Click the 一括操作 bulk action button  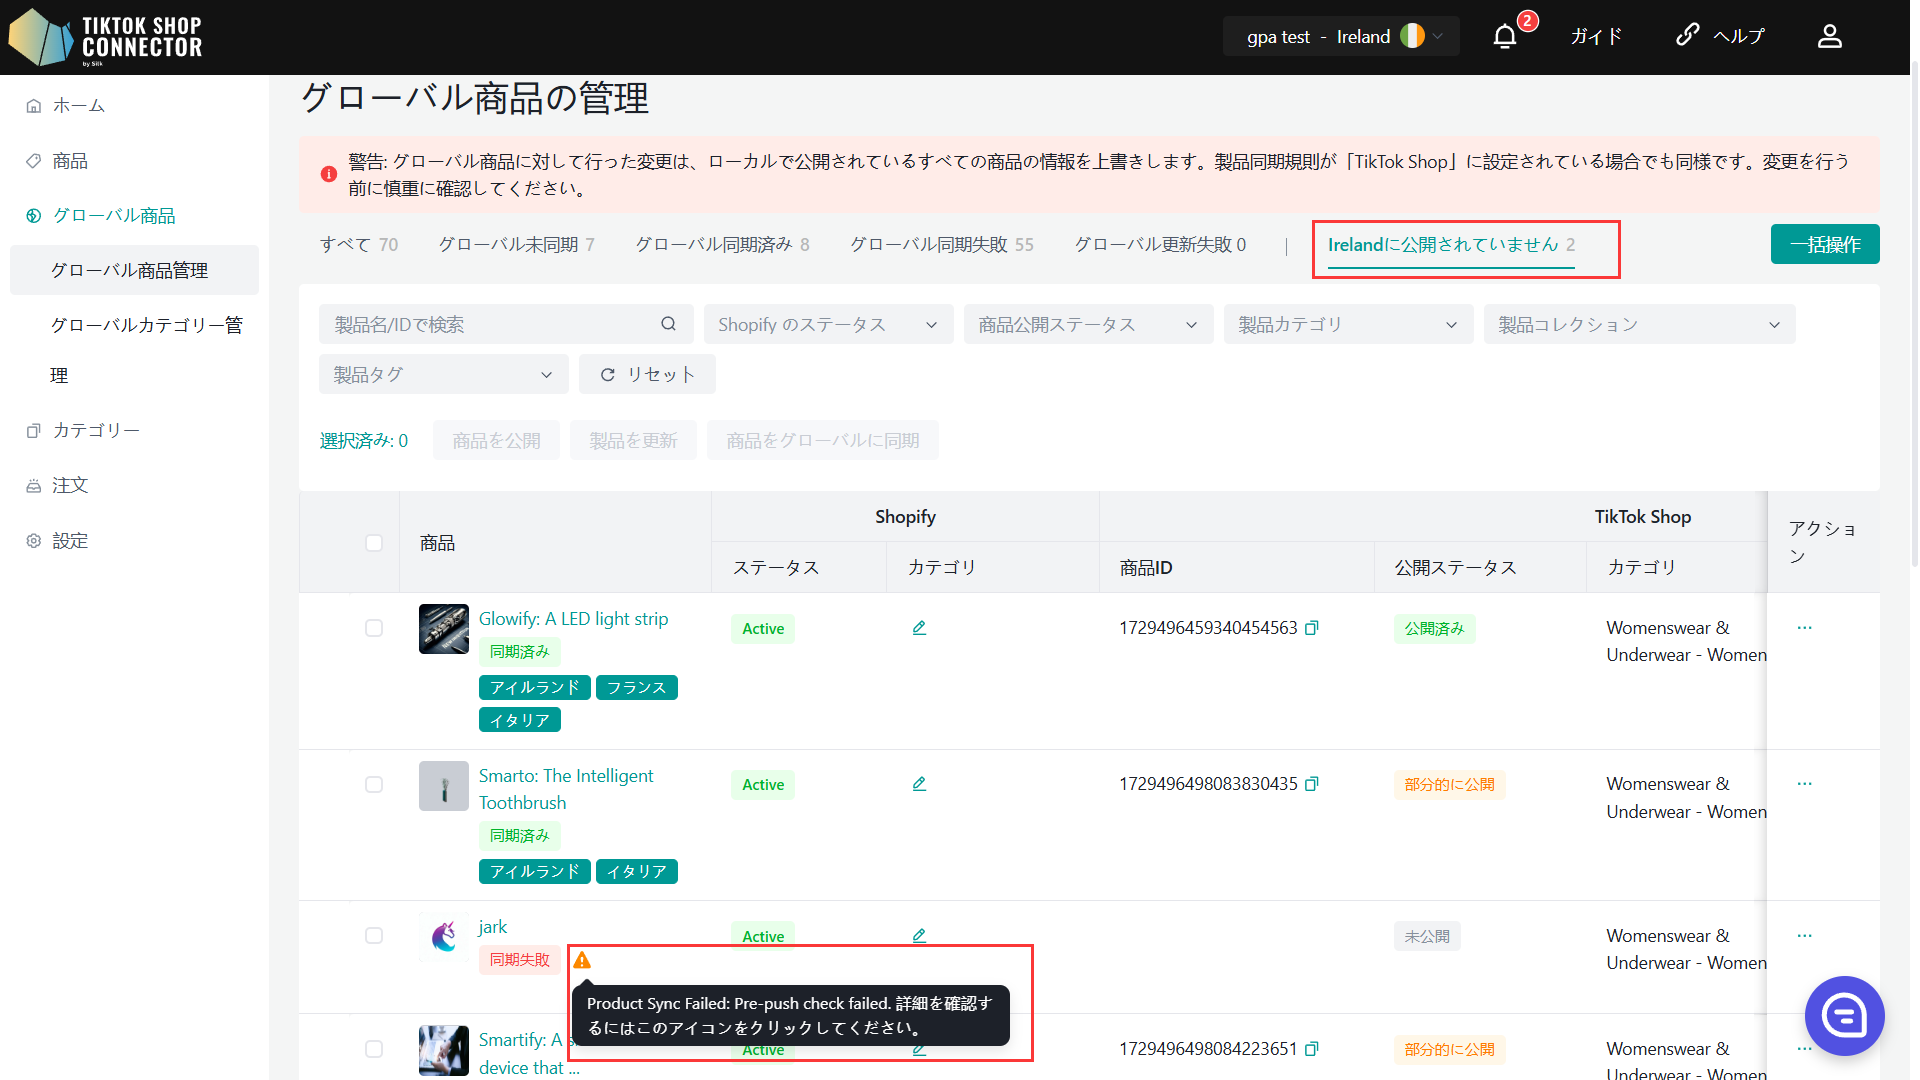pyautogui.click(x=1825, y=244)
